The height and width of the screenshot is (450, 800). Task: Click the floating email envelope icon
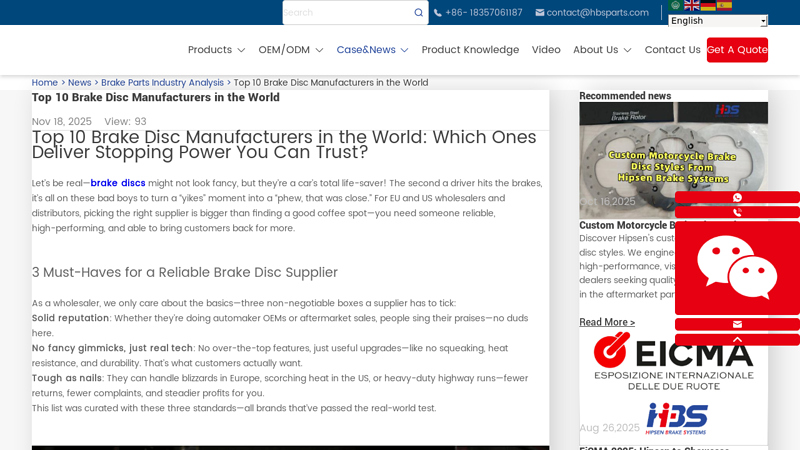(737, 324)
